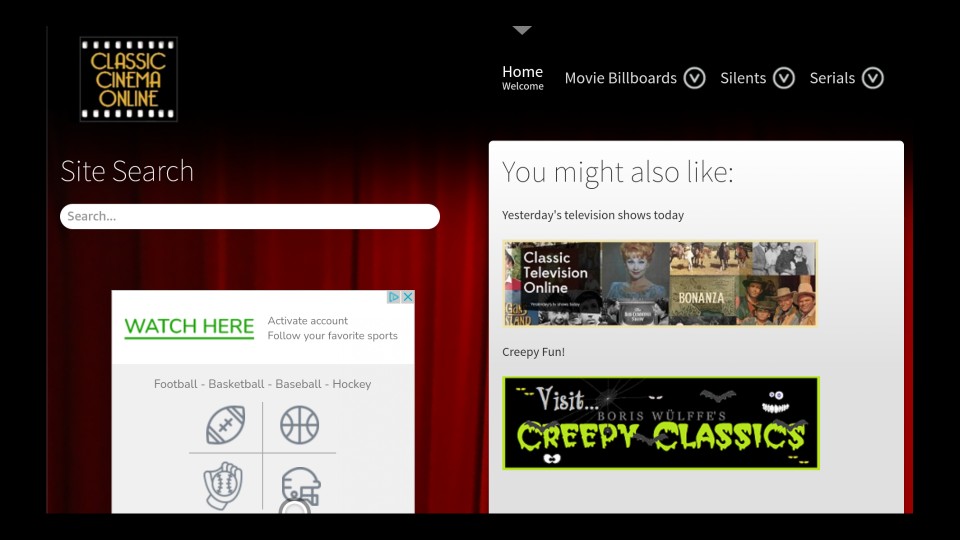The image size is (960, 540).
Task: Open the Creepy Classics banner
Action: [x=661, y=423]
